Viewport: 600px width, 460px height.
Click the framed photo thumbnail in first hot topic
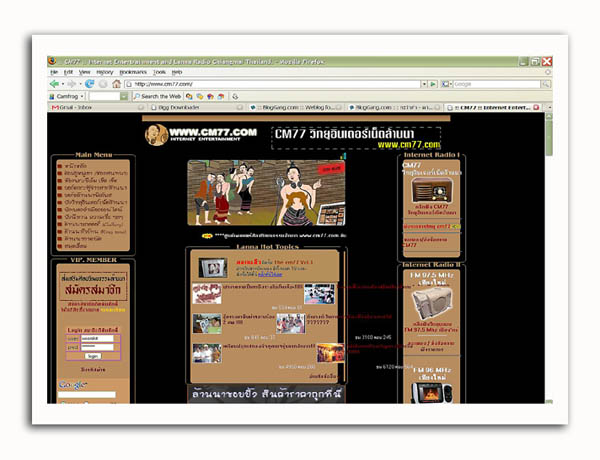[213, 268]
